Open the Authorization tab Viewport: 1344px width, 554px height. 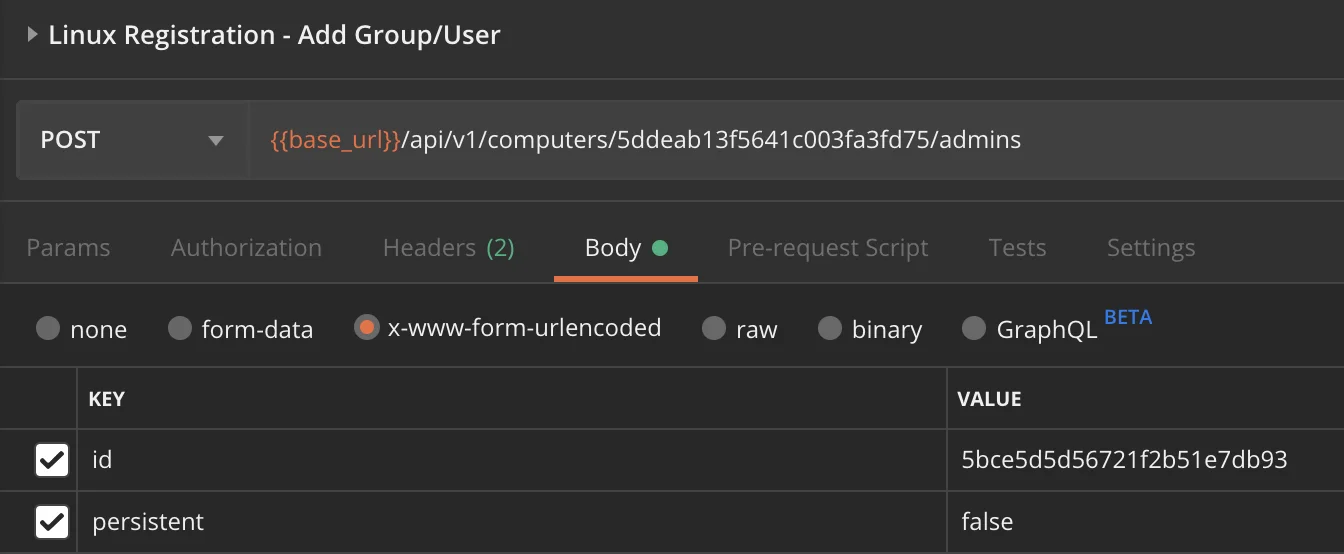246,247
